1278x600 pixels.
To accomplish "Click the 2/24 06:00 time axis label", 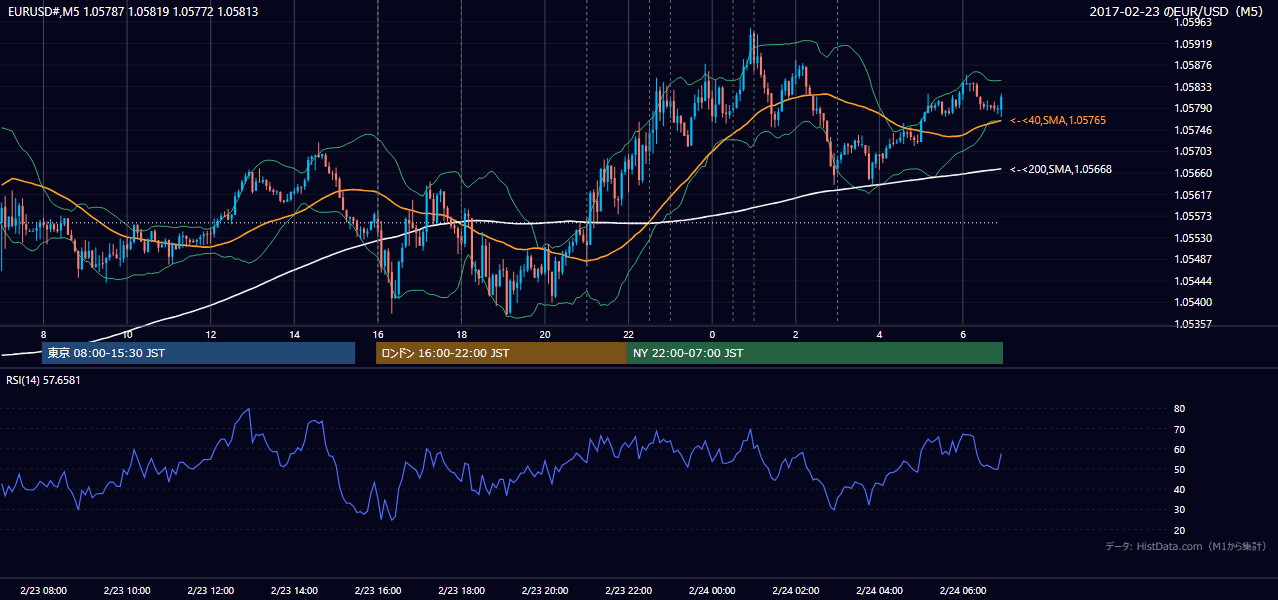I will tap(962, 591).
